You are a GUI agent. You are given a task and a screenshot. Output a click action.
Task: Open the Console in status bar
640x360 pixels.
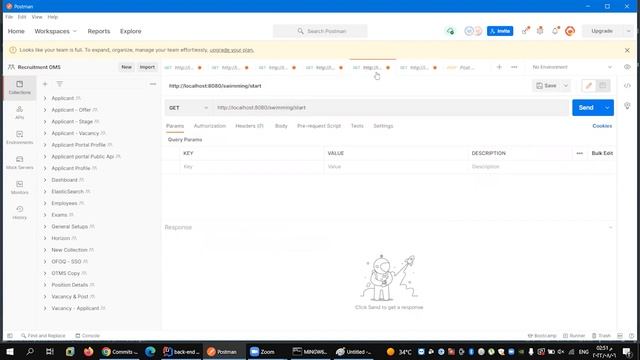[87, 336]
